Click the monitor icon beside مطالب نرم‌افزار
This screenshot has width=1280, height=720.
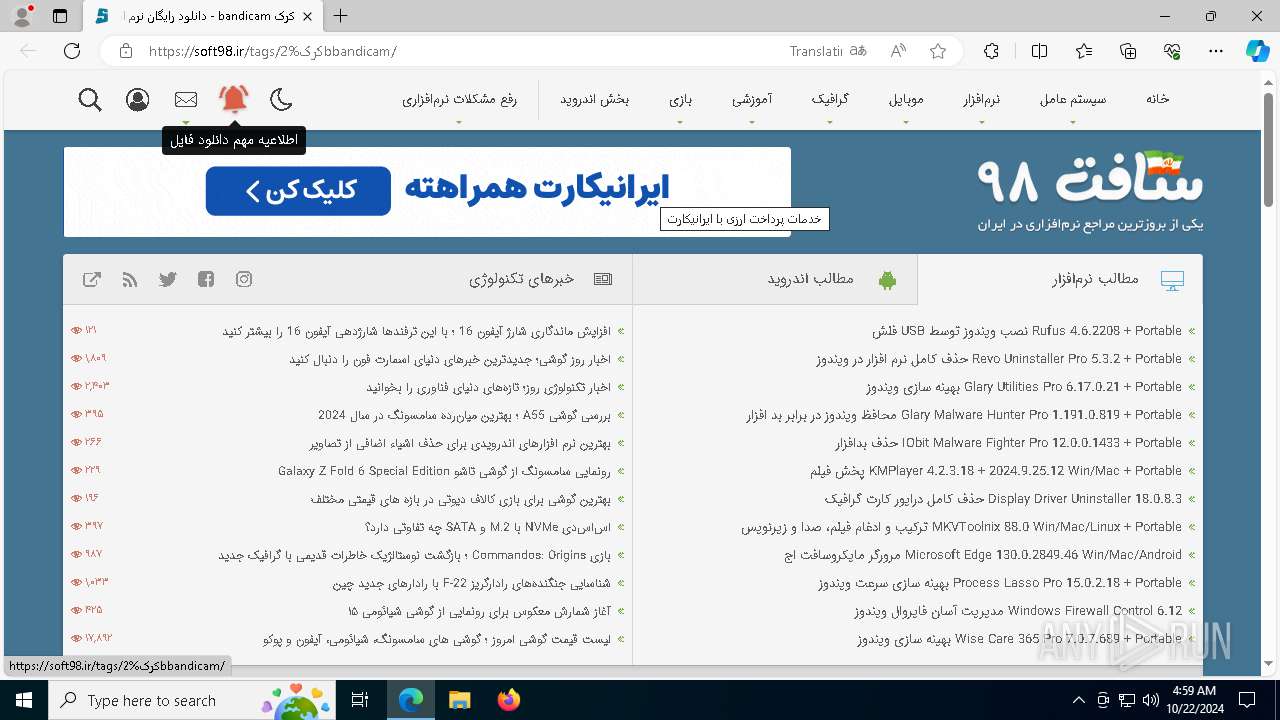pyautogui.click(x=1172, y=280)
